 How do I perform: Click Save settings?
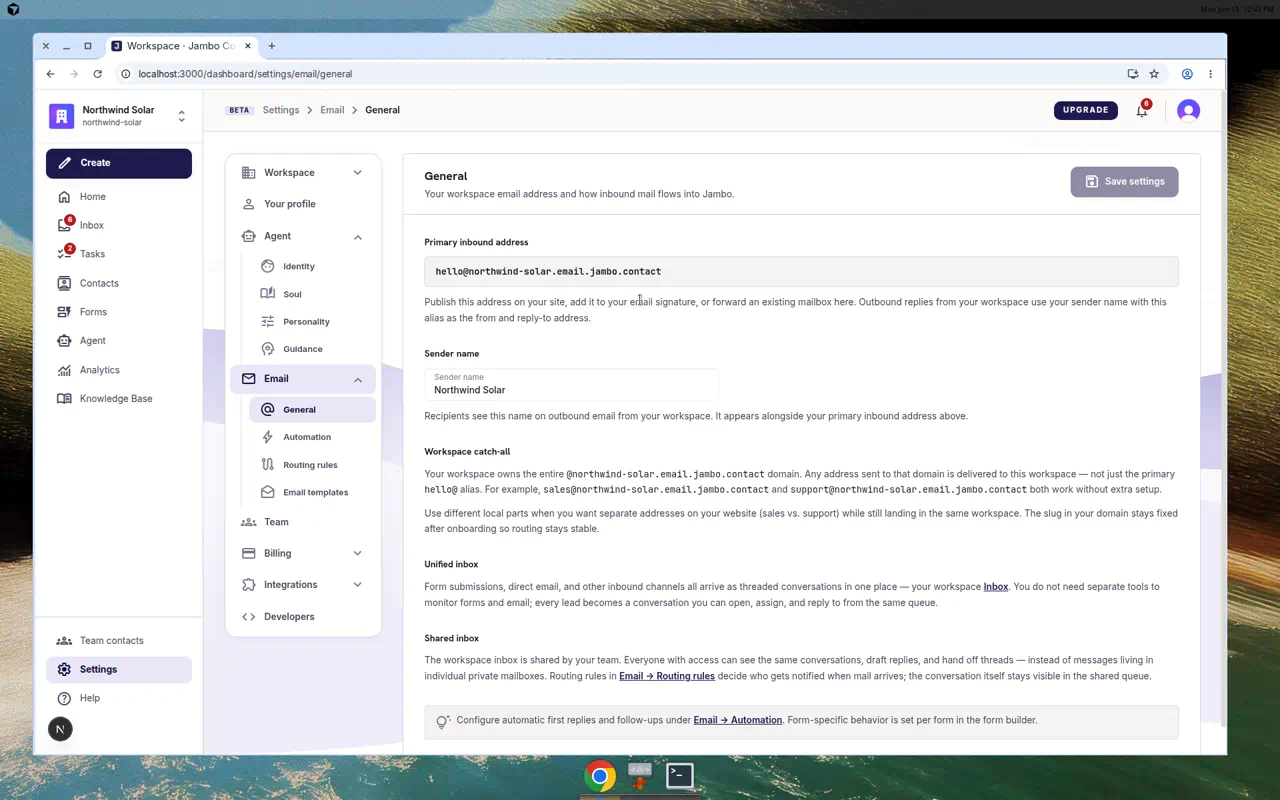coord(1124,182)
